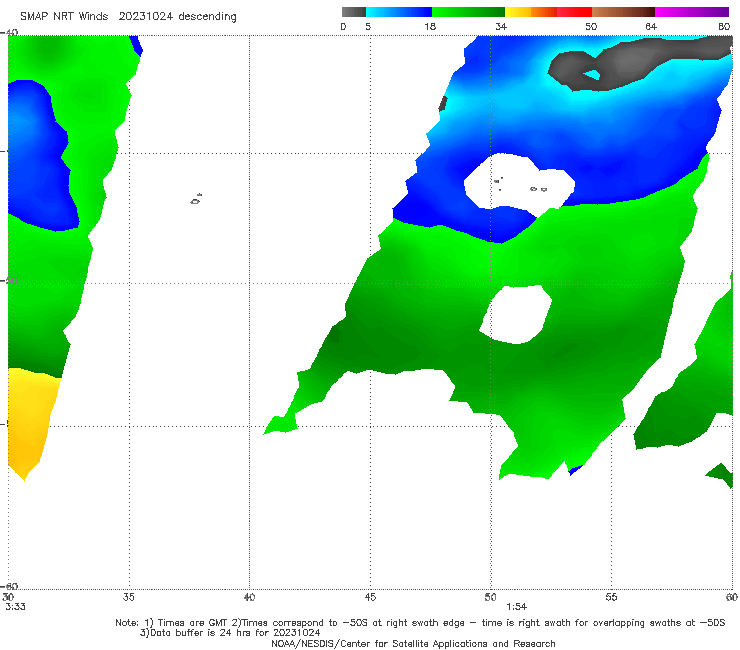Viewport: 740px width, 650px height.
Task: Click the swath time label "1:54"
Action: [x=516, y=607]
